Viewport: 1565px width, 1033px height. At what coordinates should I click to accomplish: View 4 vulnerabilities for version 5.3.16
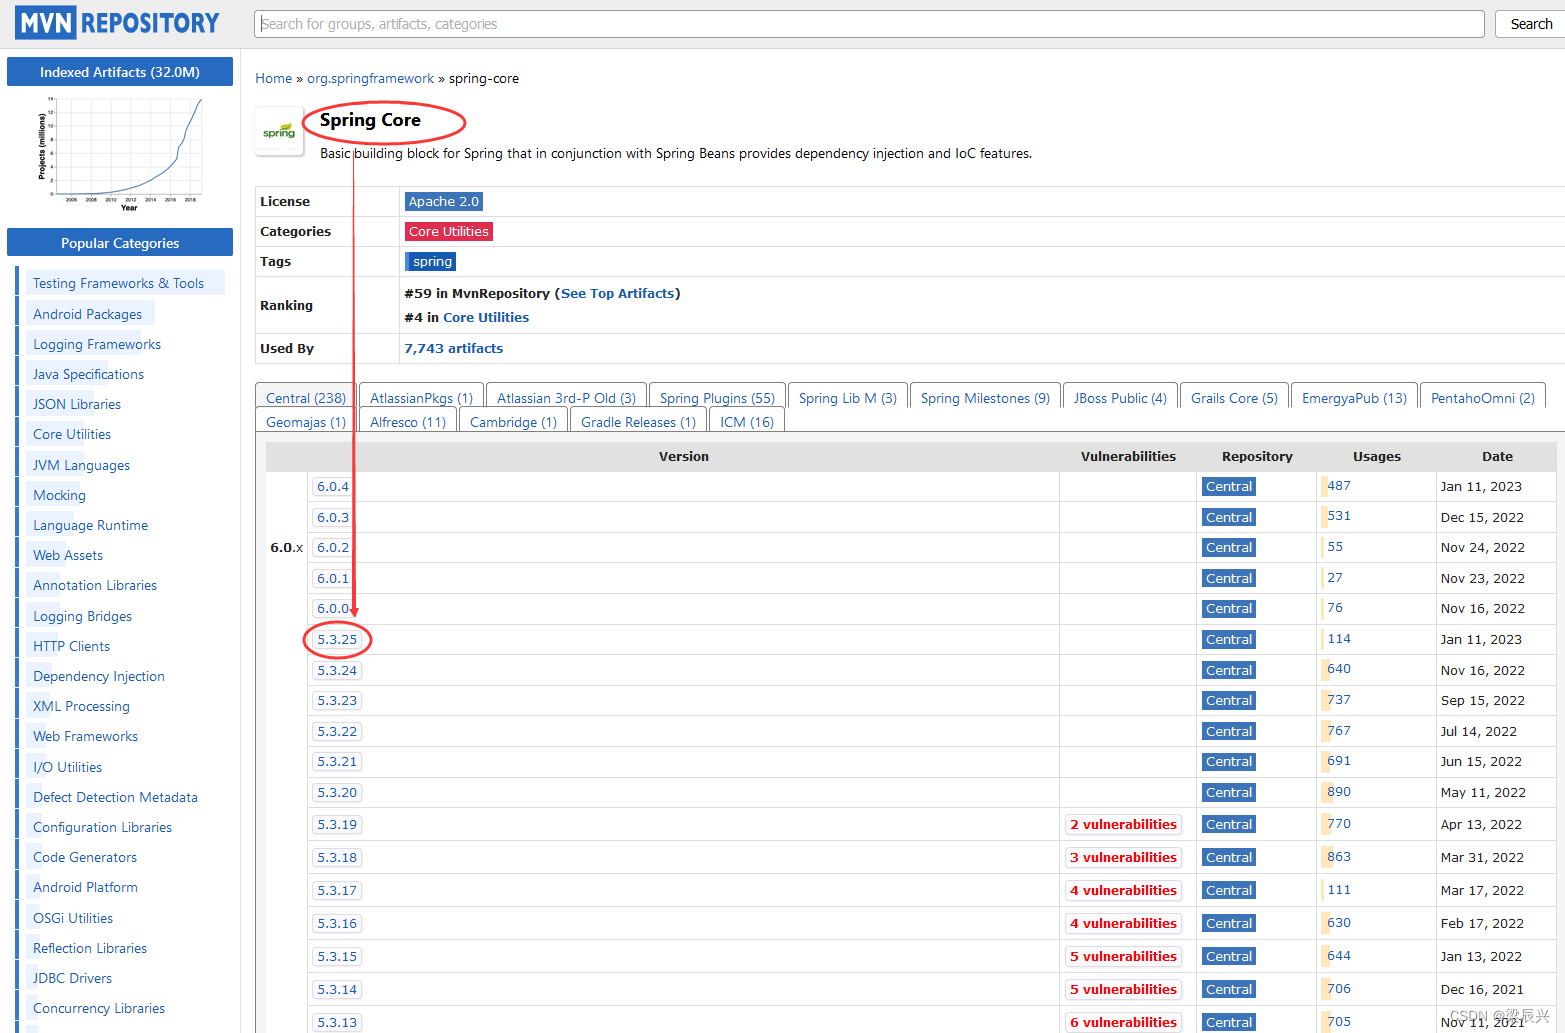click(x=1123, y=923)
